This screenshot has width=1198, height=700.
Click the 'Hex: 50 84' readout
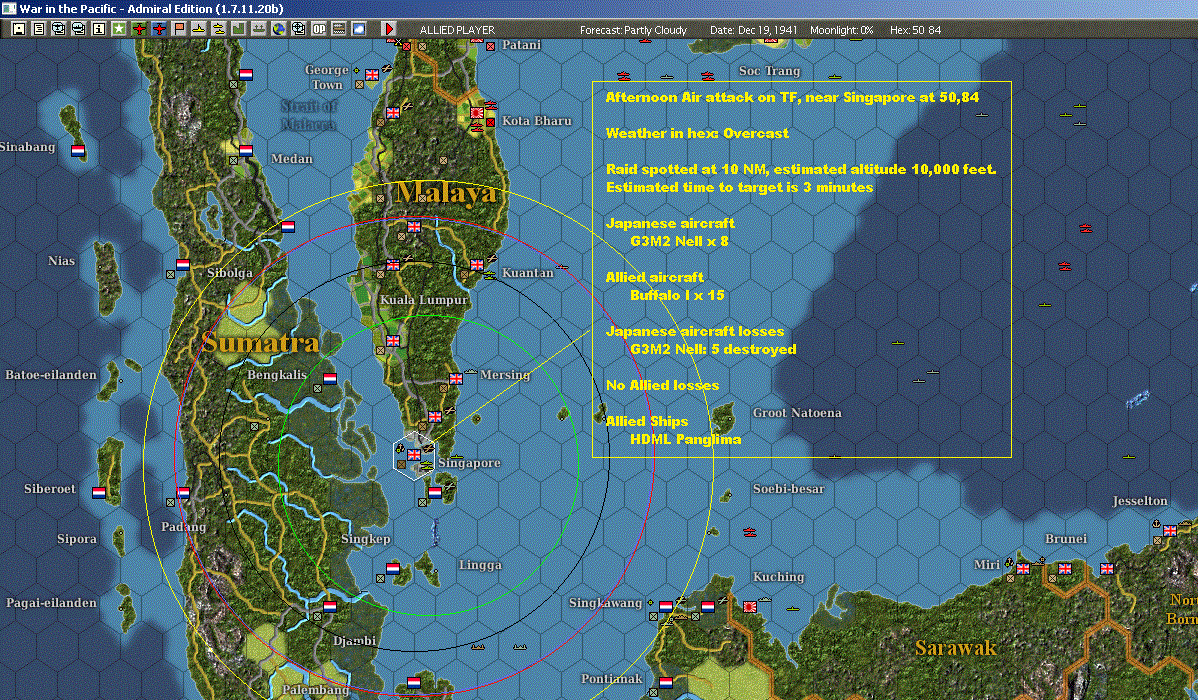pos(915,30)
